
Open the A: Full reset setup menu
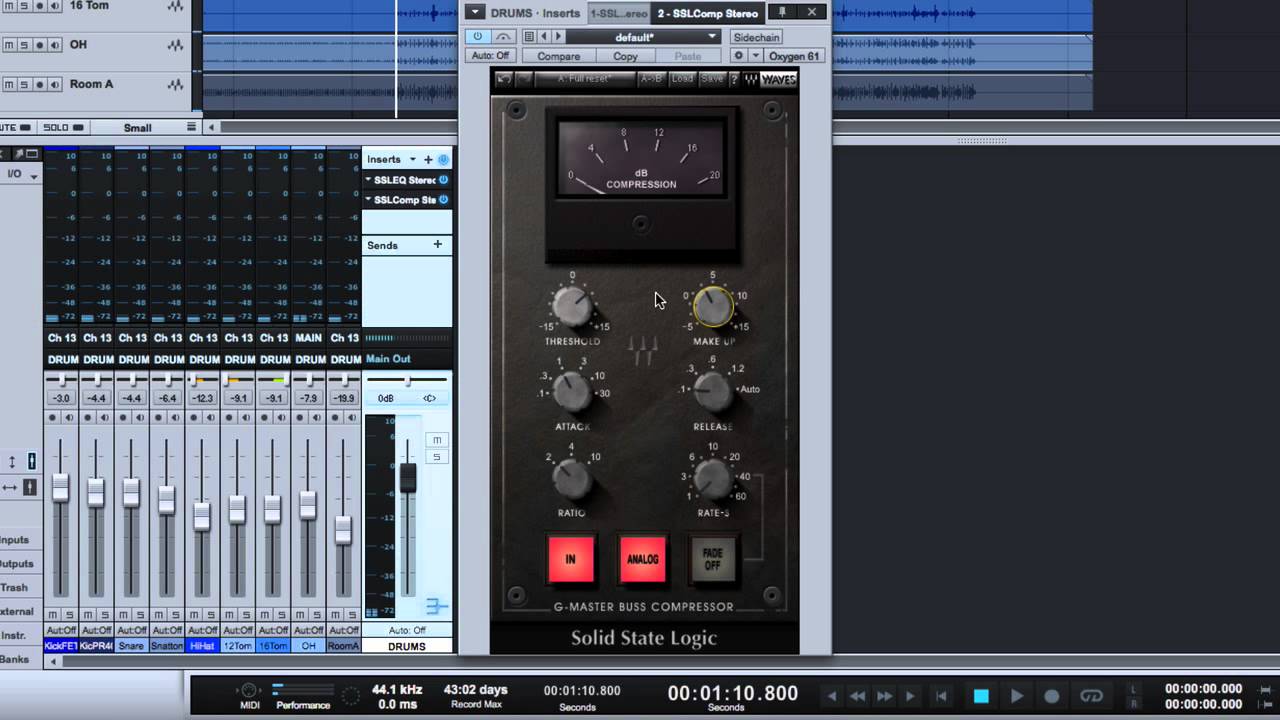tap(586, 79)
